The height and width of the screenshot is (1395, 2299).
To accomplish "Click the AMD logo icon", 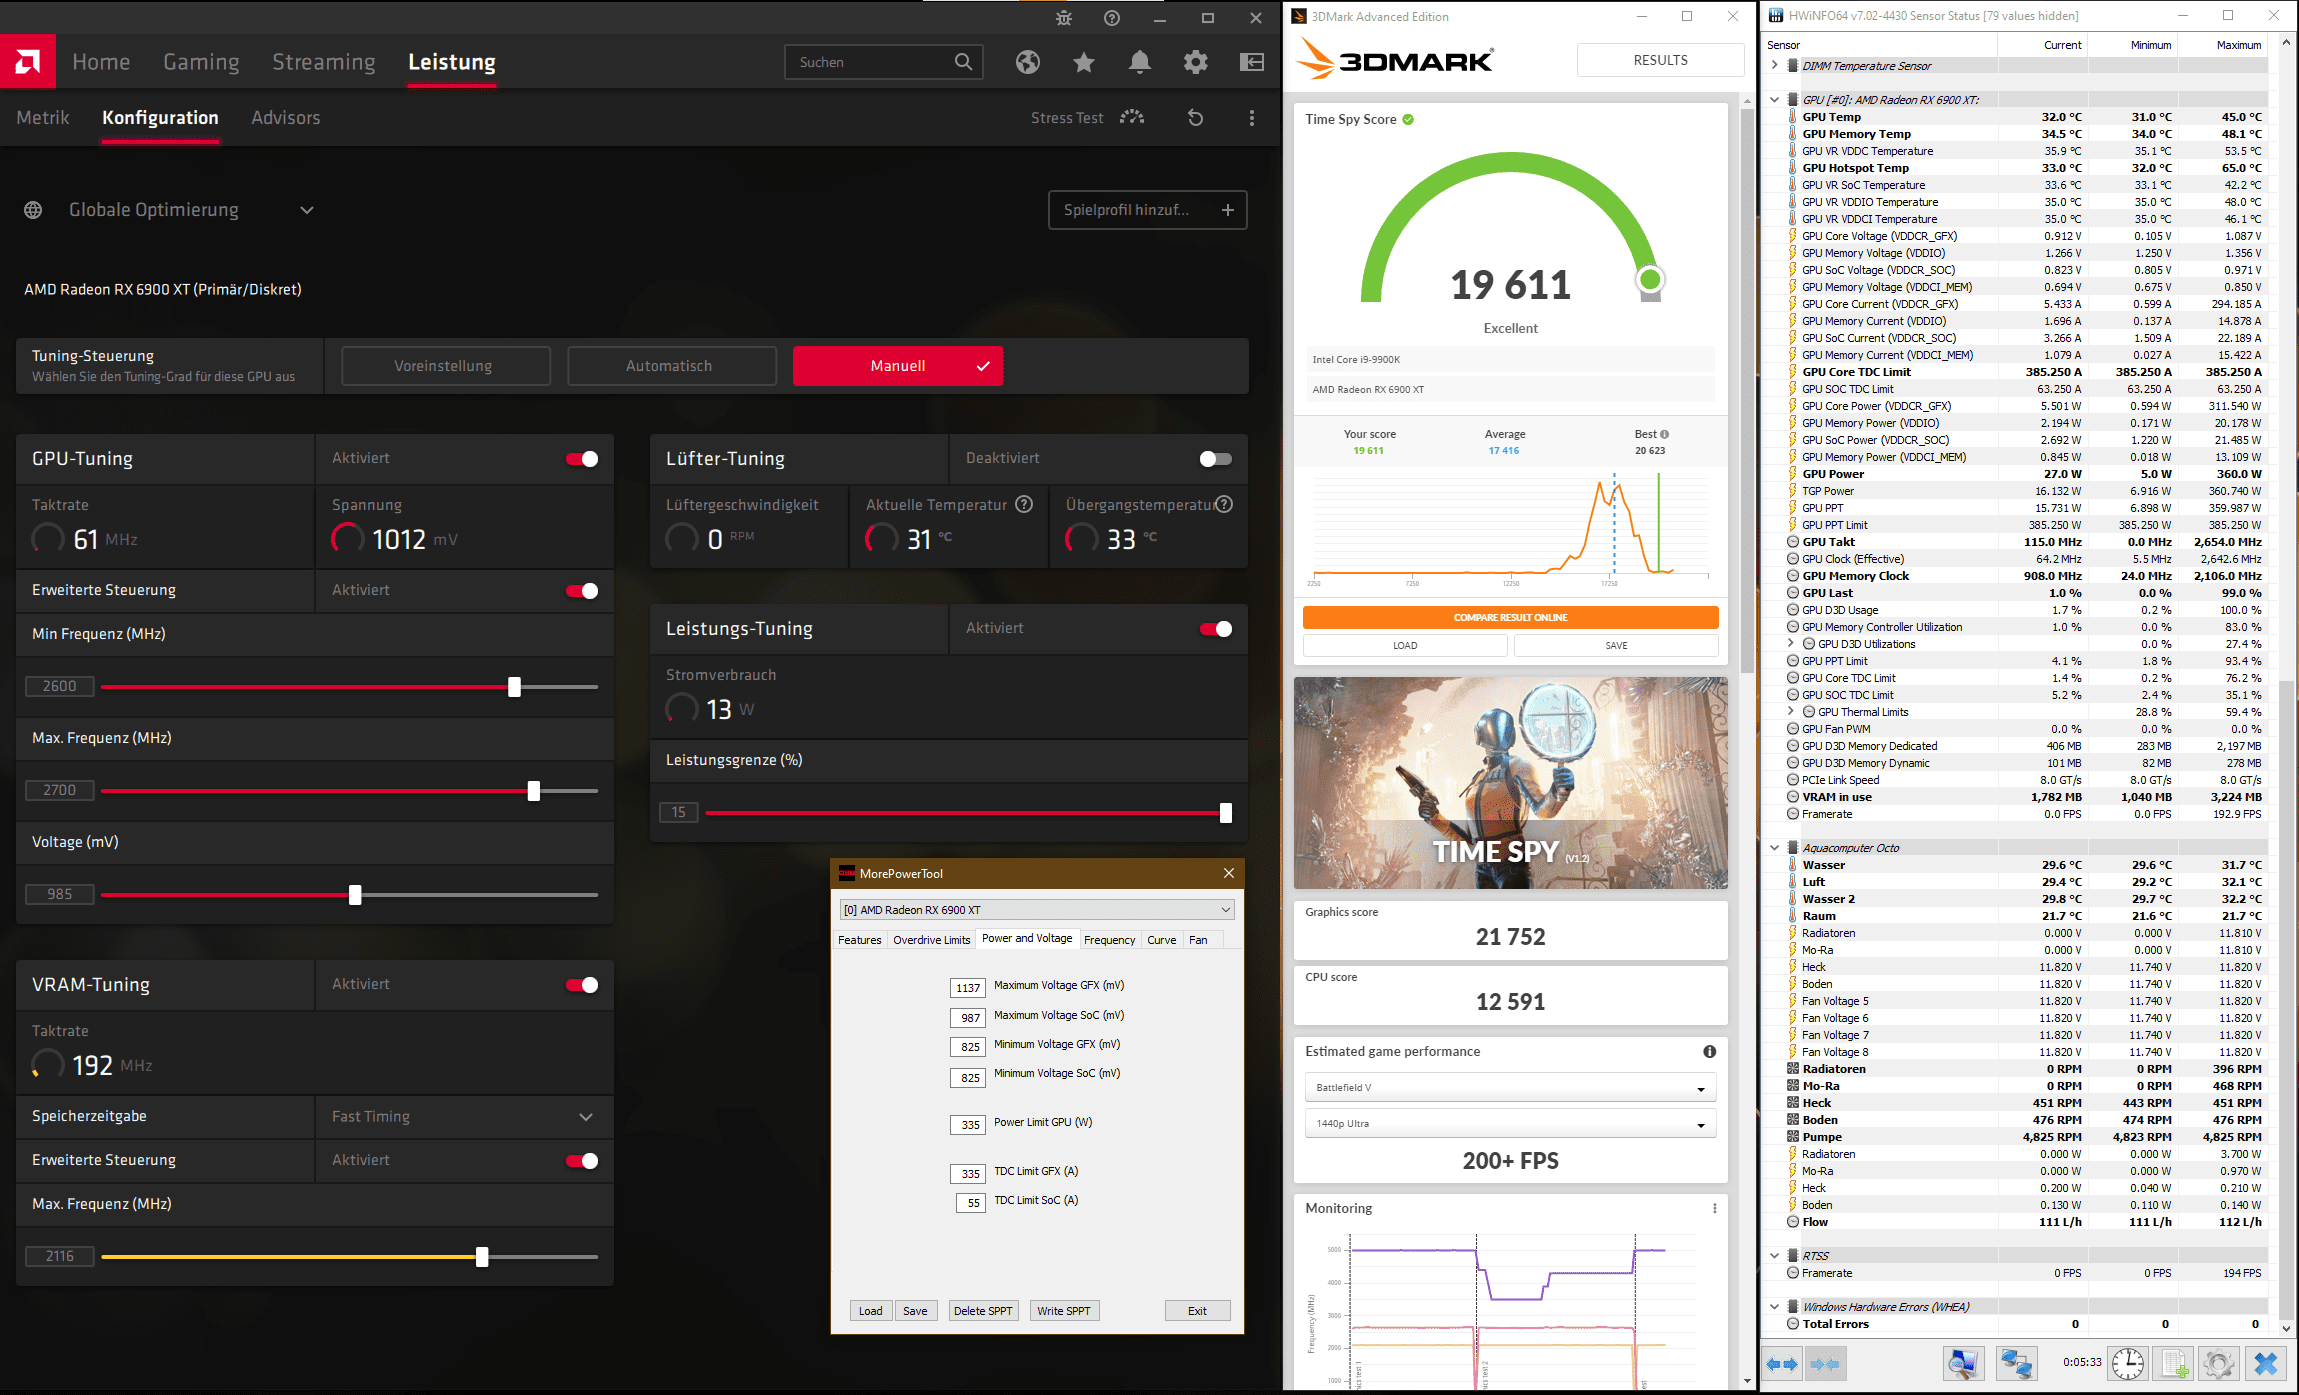I will 28,62.
